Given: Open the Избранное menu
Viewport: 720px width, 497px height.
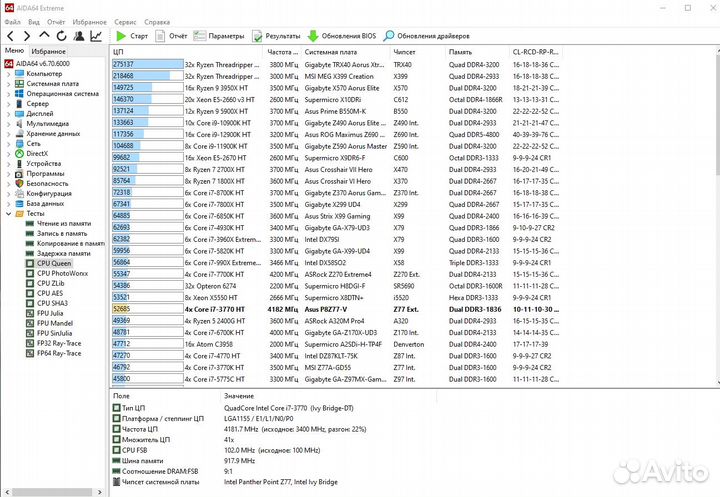Looking at the screenshot, I should point(90,22).
